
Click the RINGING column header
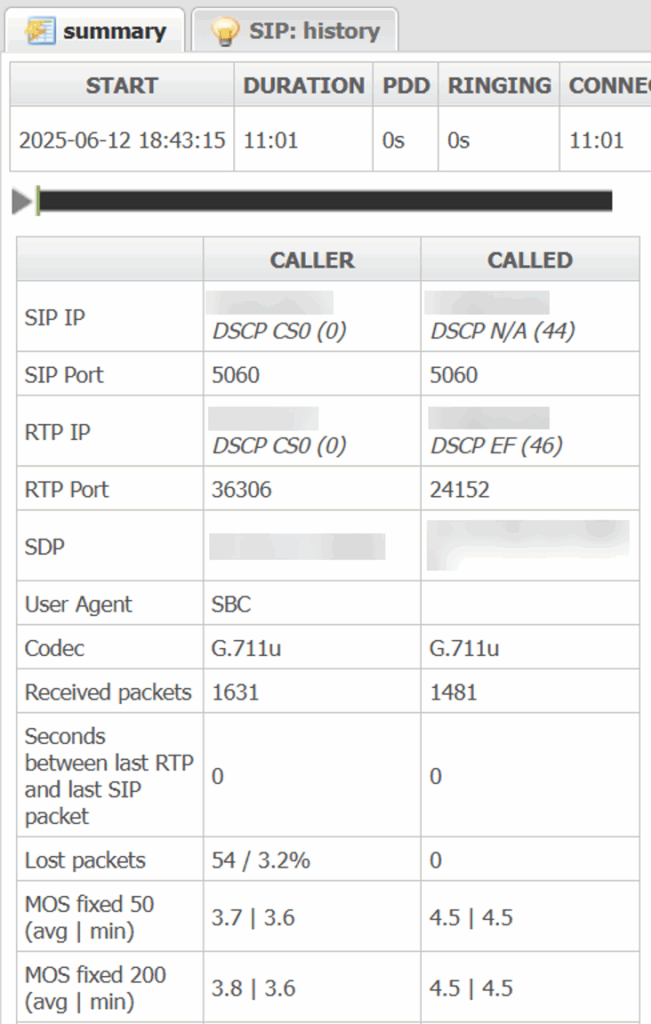click(499, 86)
